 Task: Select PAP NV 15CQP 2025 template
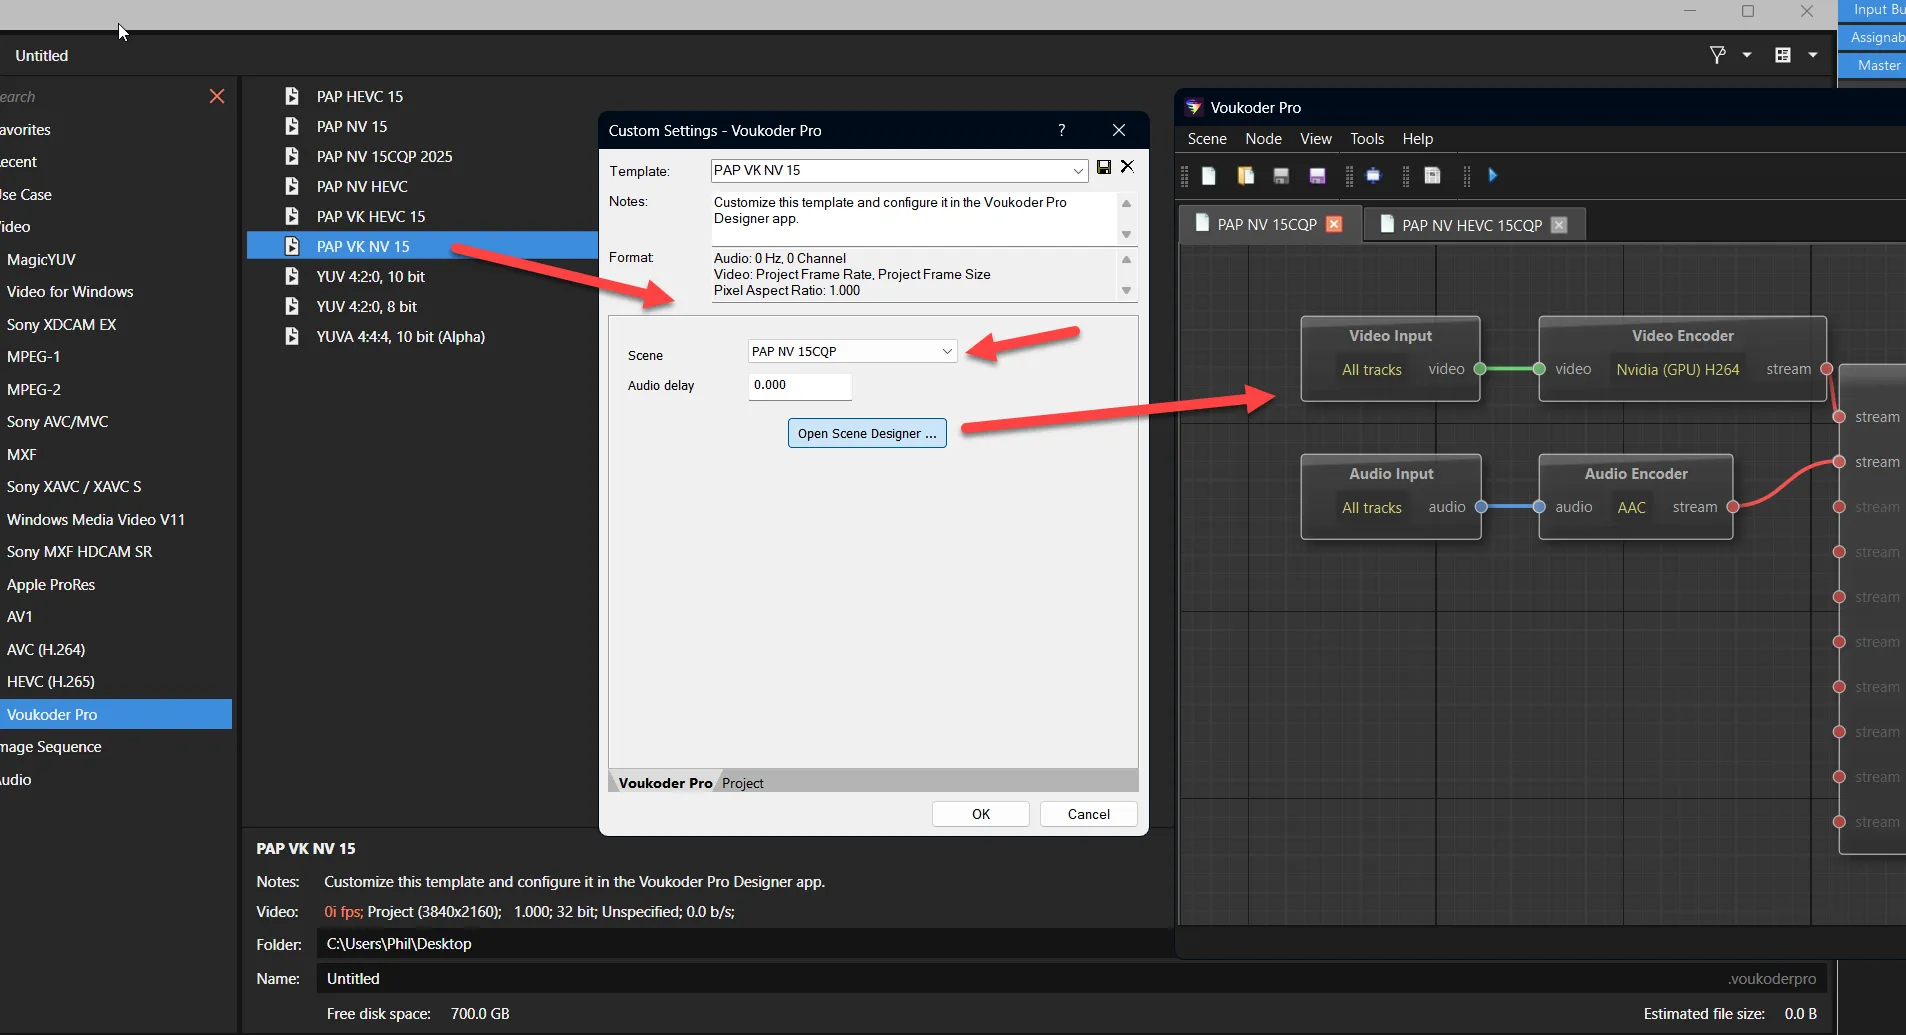coord(384,156)
